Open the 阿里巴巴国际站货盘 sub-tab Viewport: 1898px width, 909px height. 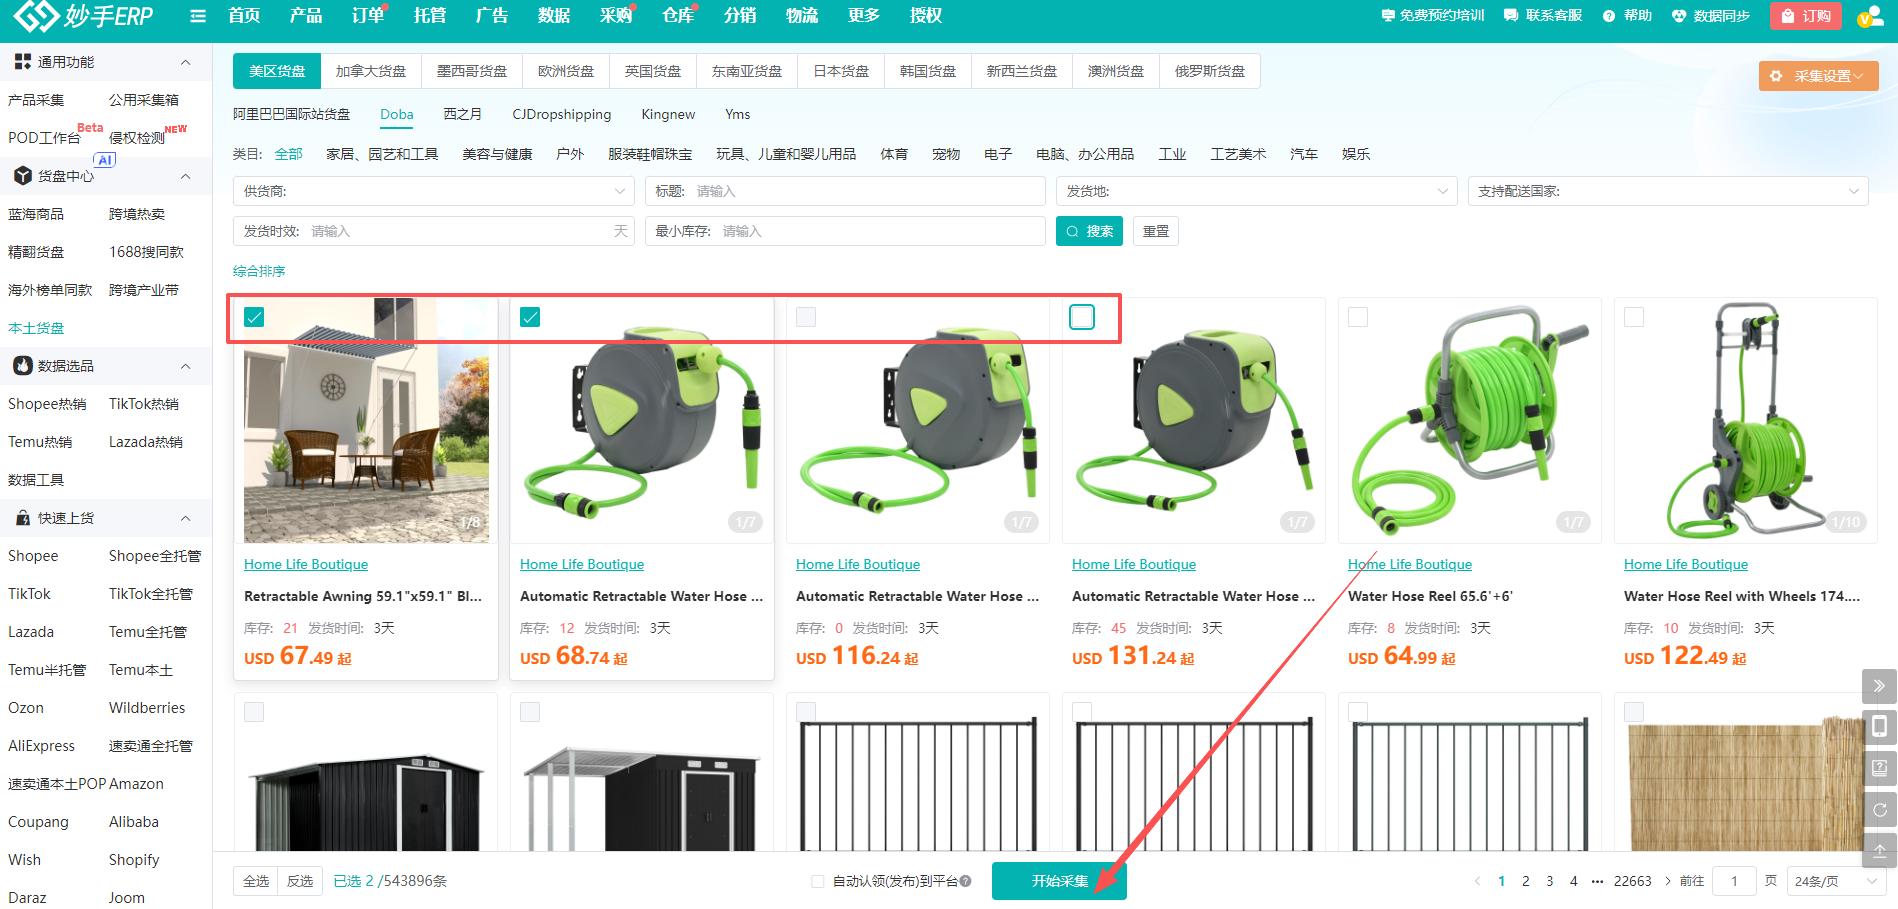click(292, 114)
